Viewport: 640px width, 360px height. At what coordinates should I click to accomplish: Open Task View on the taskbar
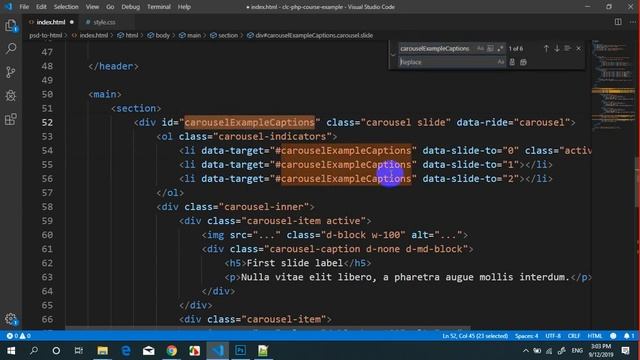tap(79, 351)
